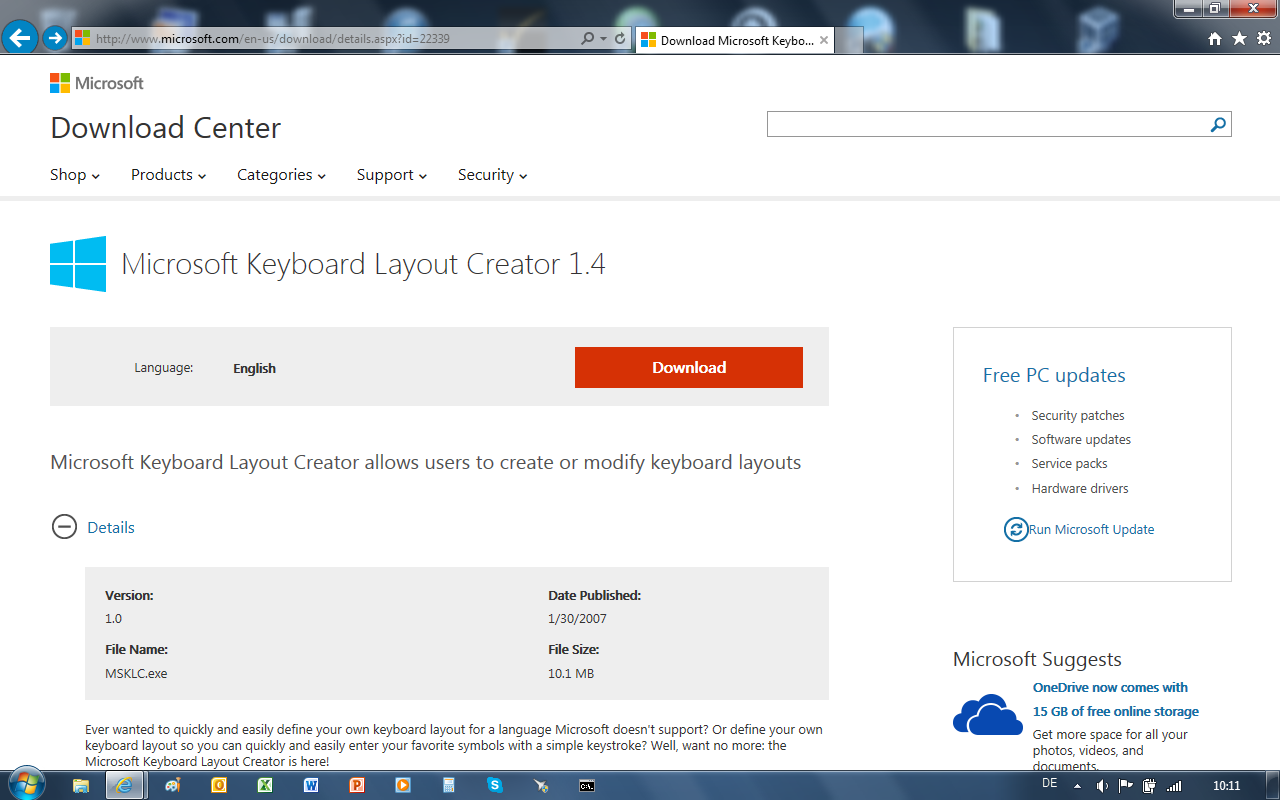Open the Snipping Tool taskbar icon
Image resolution: width=1280 pixels, height=800 pixels.
tap(541, 785)
